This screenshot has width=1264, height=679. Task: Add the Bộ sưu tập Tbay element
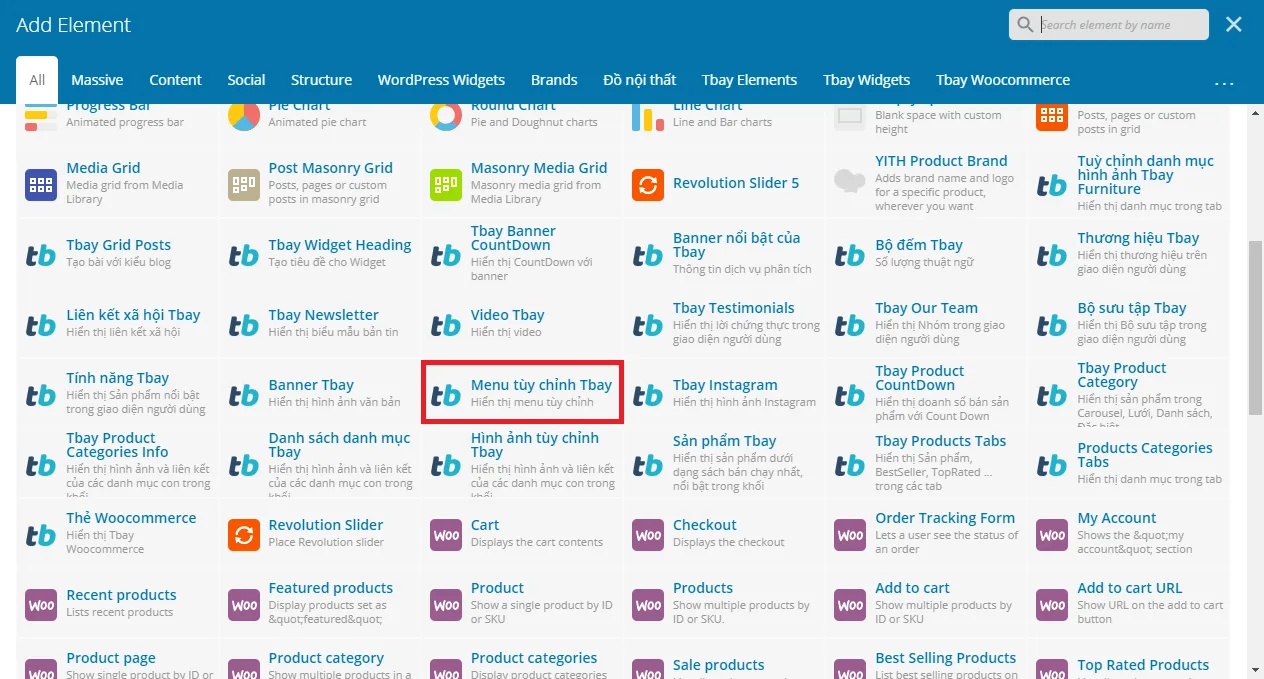tap(1129, 325)
